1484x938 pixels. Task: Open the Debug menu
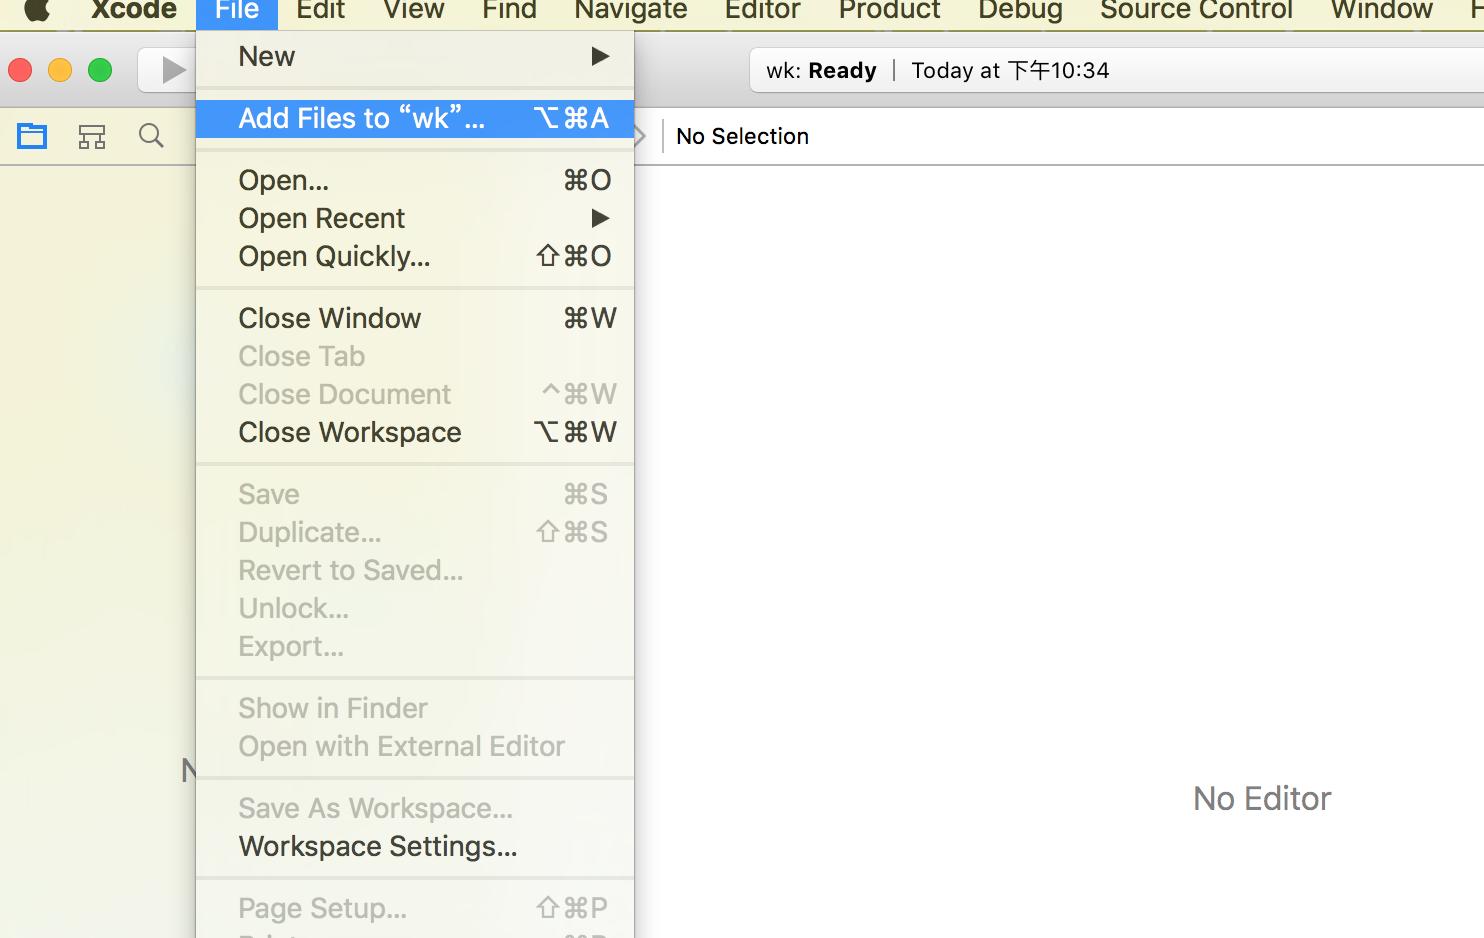tap(1020, 10)
